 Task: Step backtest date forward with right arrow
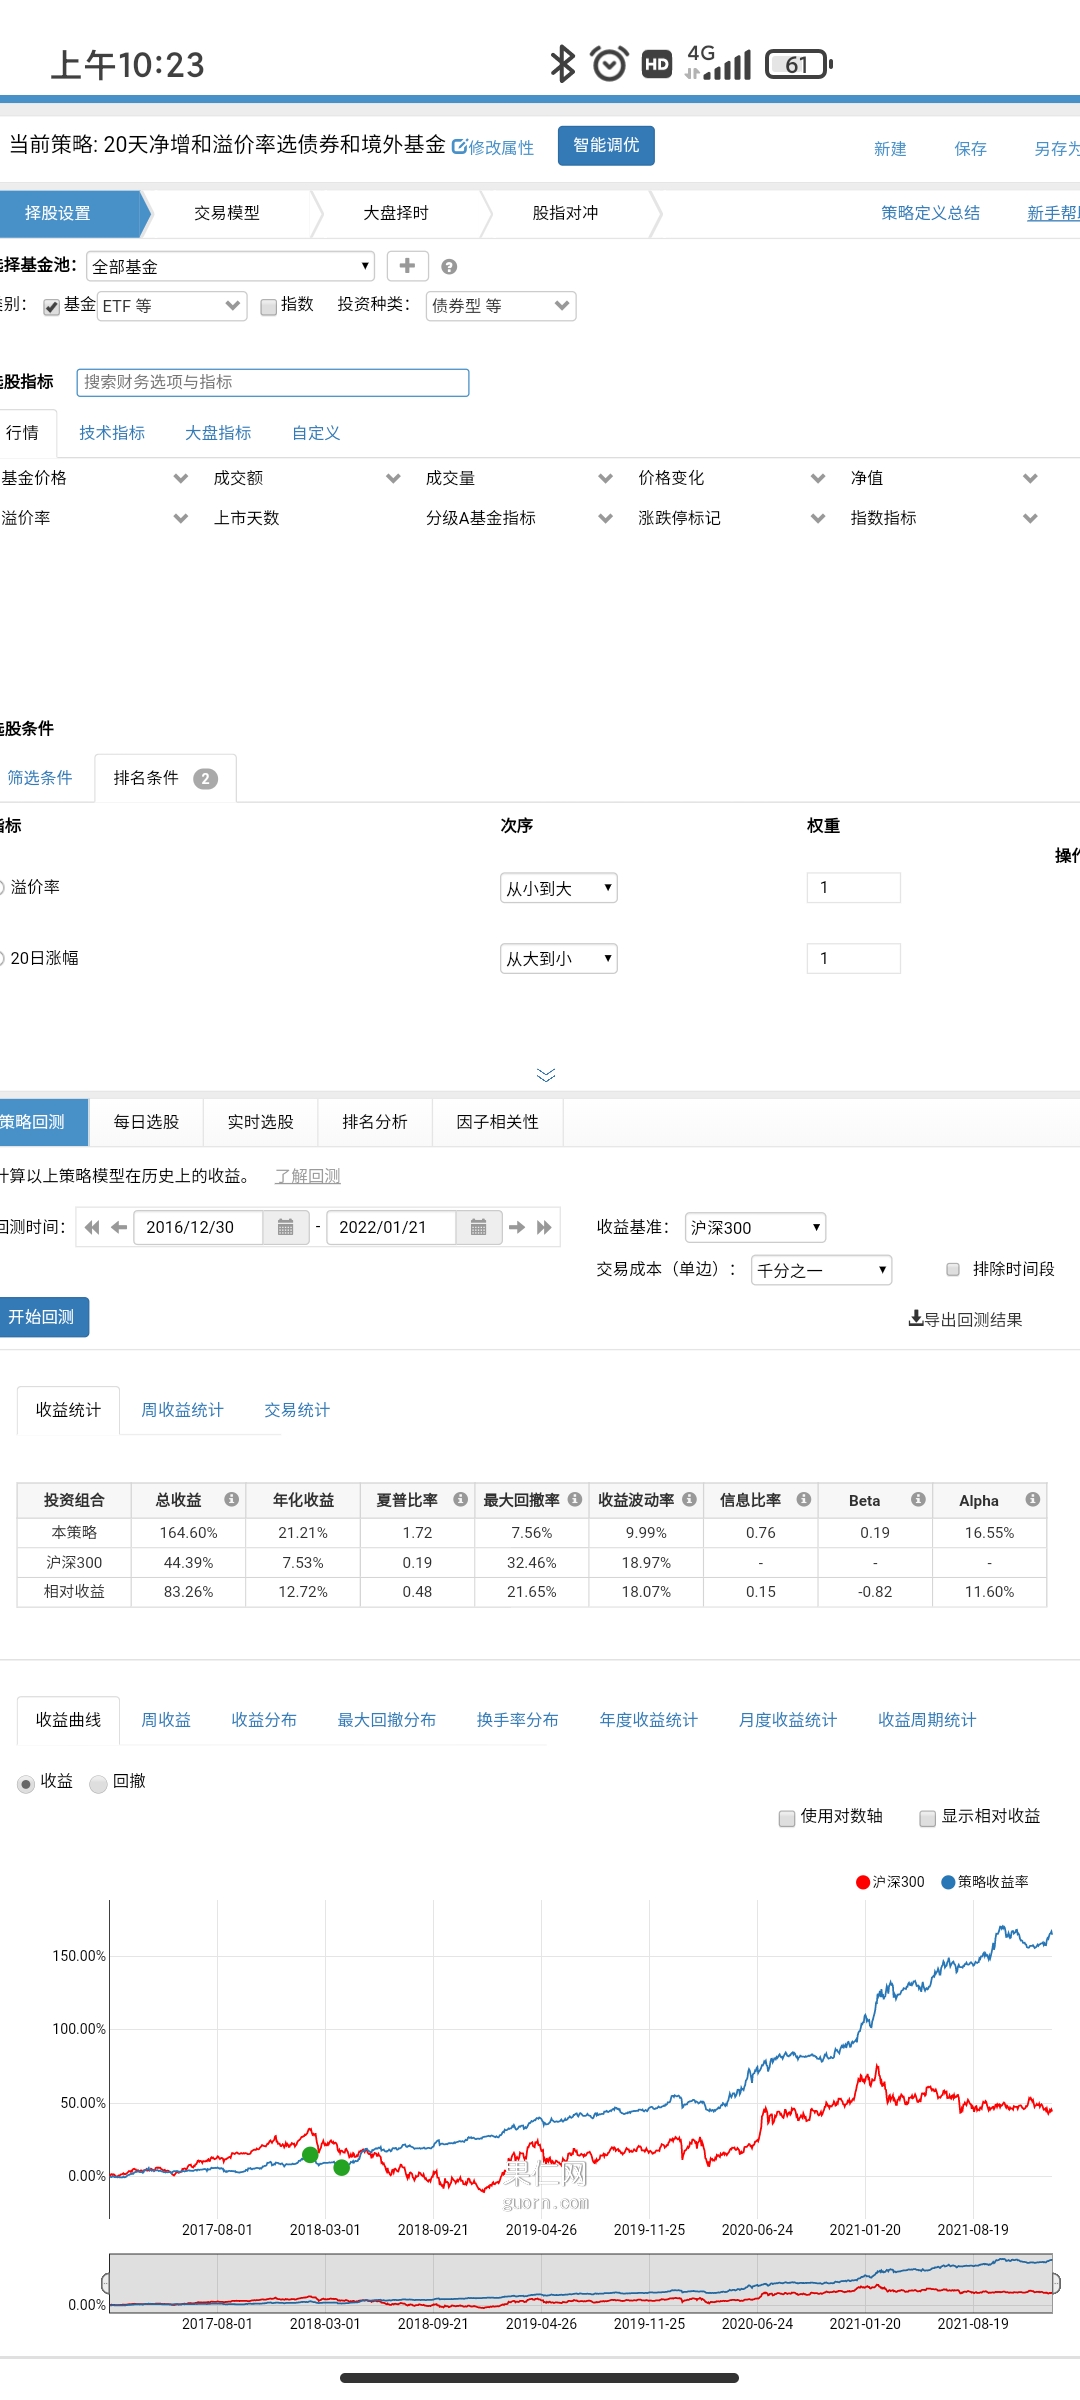[517, 1227]
